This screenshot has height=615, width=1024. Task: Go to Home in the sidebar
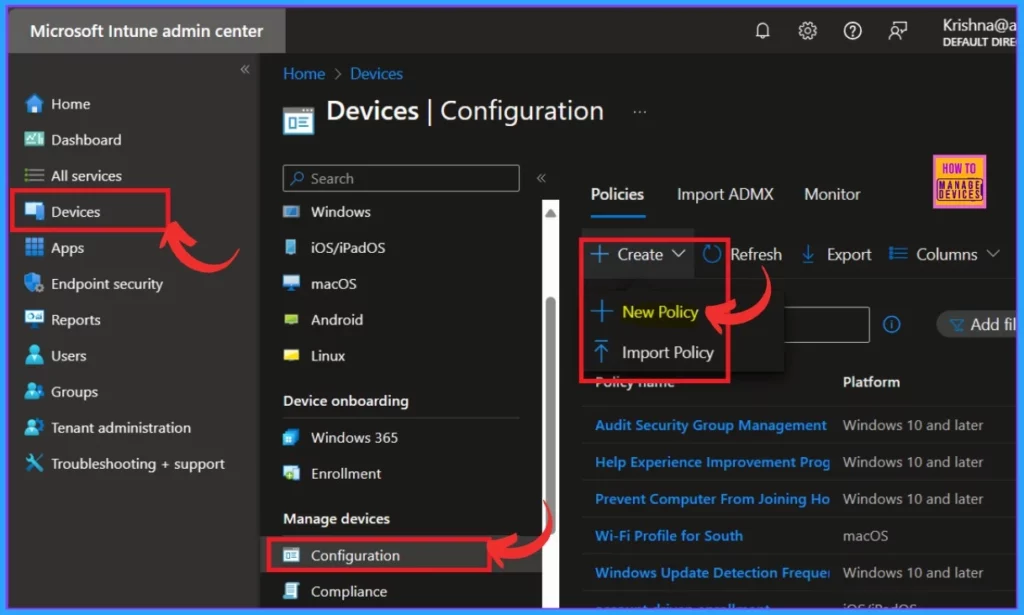pos(71,104)
